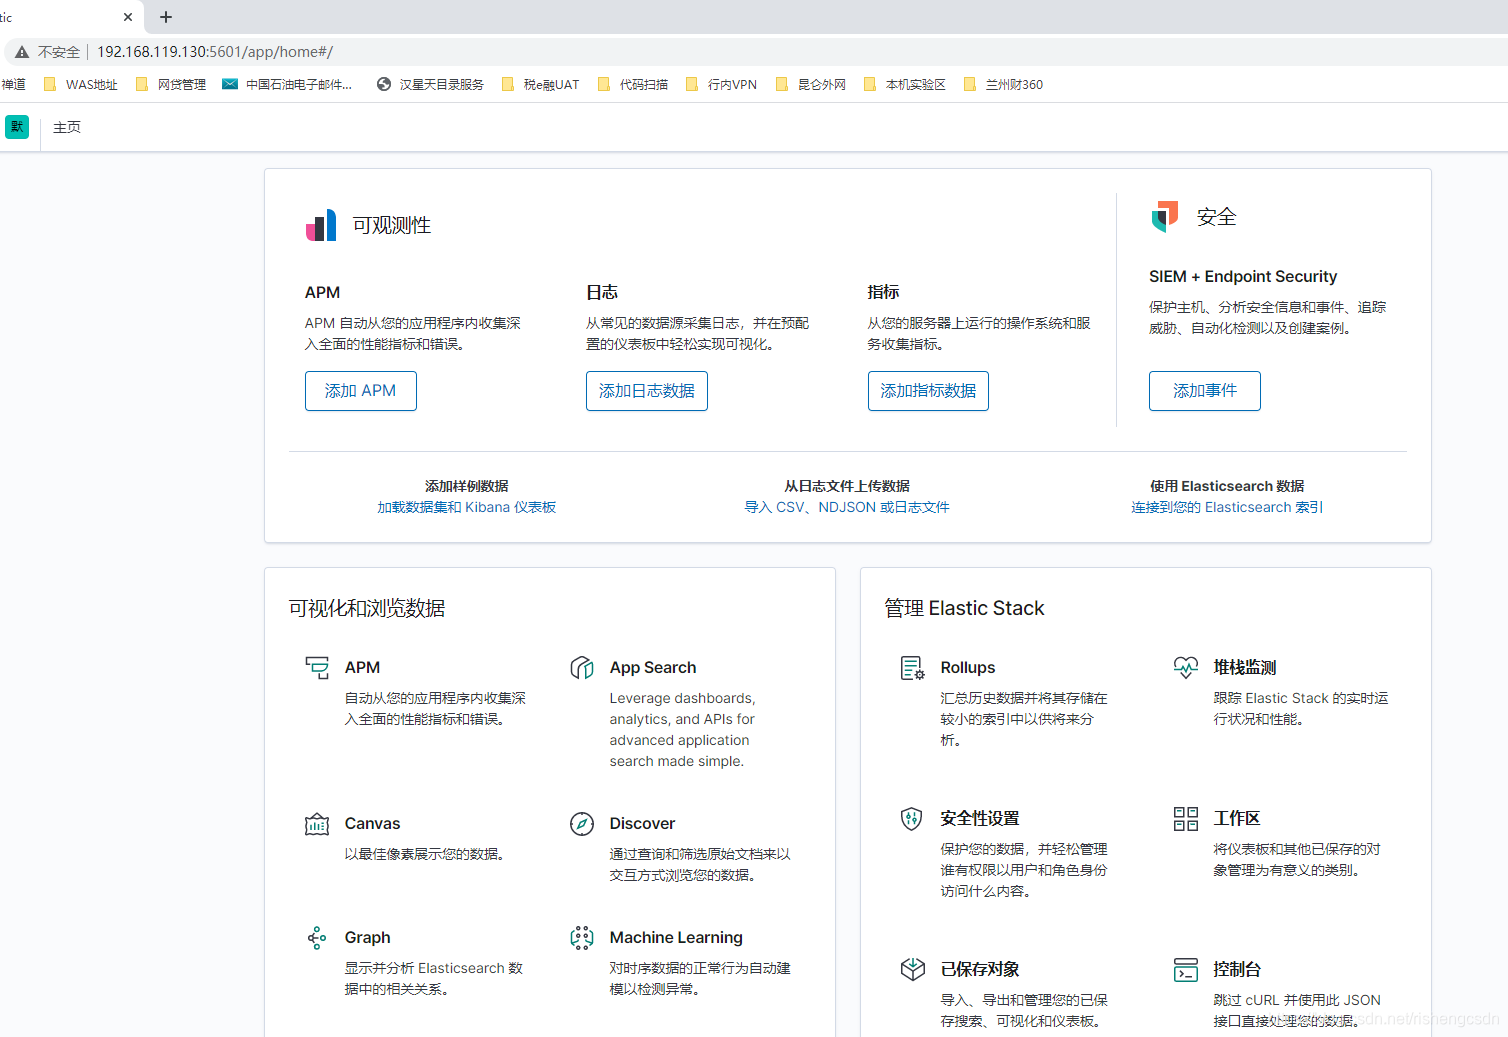Viewport: 1508px width, 1037px height.
Task: Click the 指标 heading in observability
Action: click(x=884, y=293)
